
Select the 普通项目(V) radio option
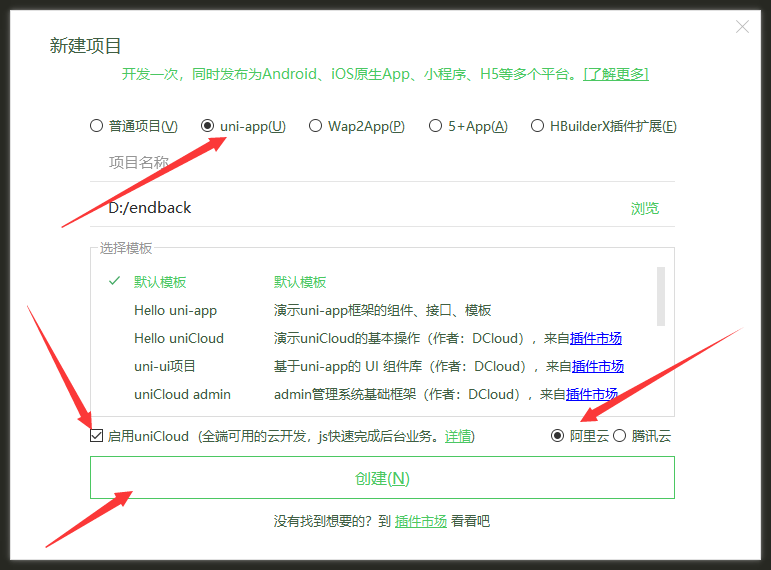pos(134,126)
